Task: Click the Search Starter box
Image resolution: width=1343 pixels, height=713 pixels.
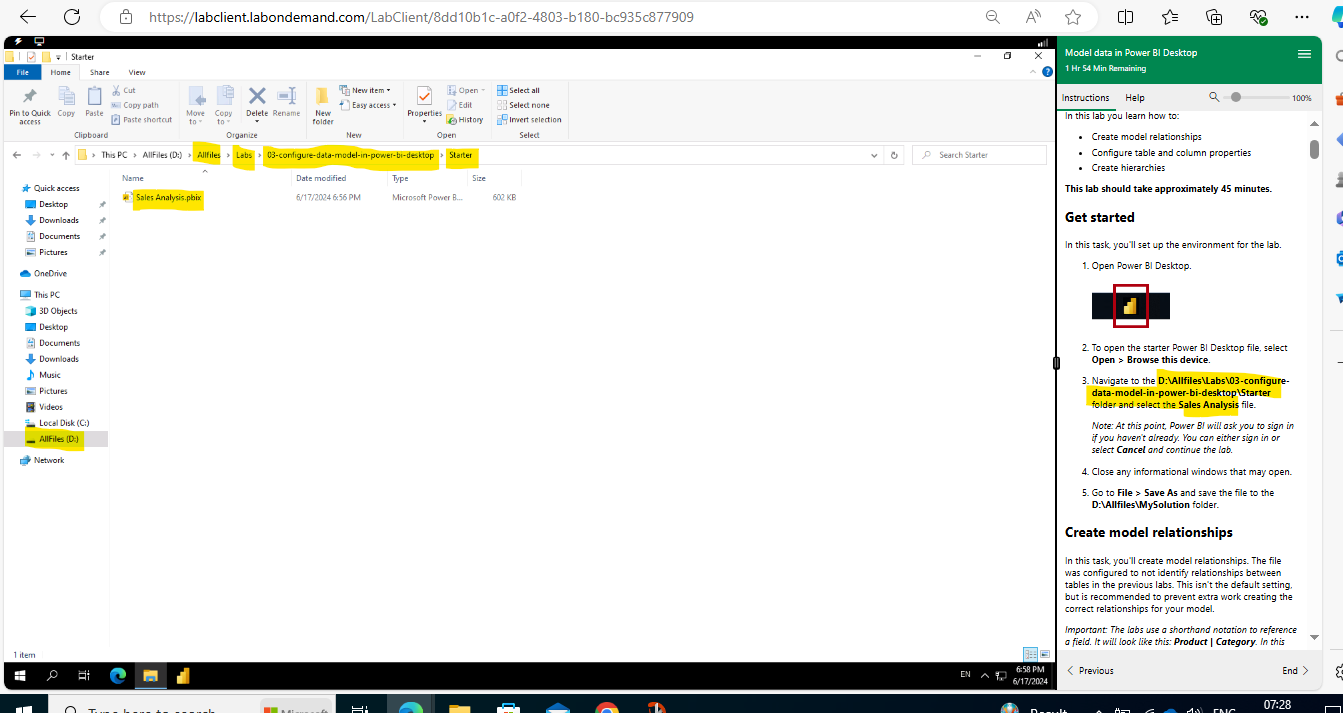Action: 980,155
